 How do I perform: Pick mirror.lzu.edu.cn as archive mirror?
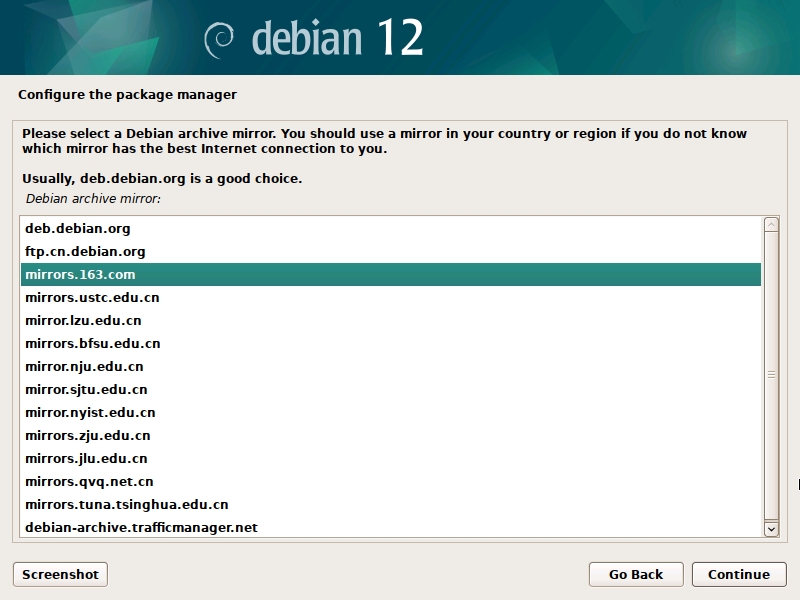[x=83, y=321]
